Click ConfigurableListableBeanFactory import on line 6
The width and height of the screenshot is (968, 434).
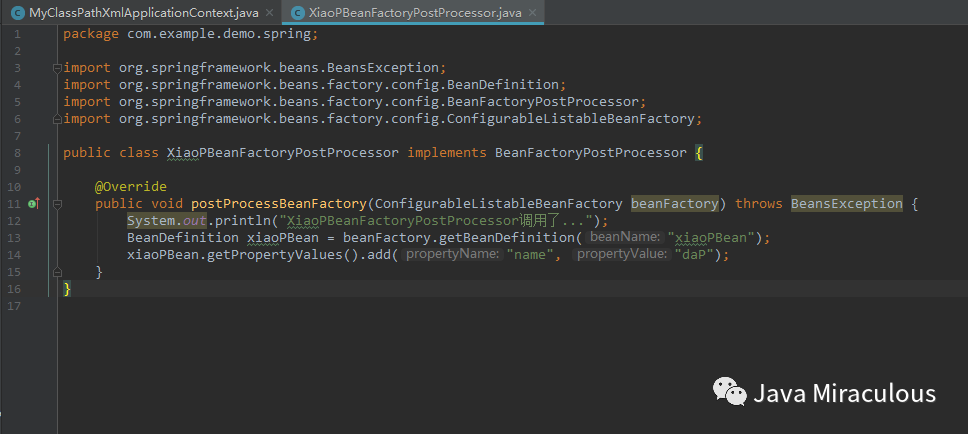pos(570,119)
